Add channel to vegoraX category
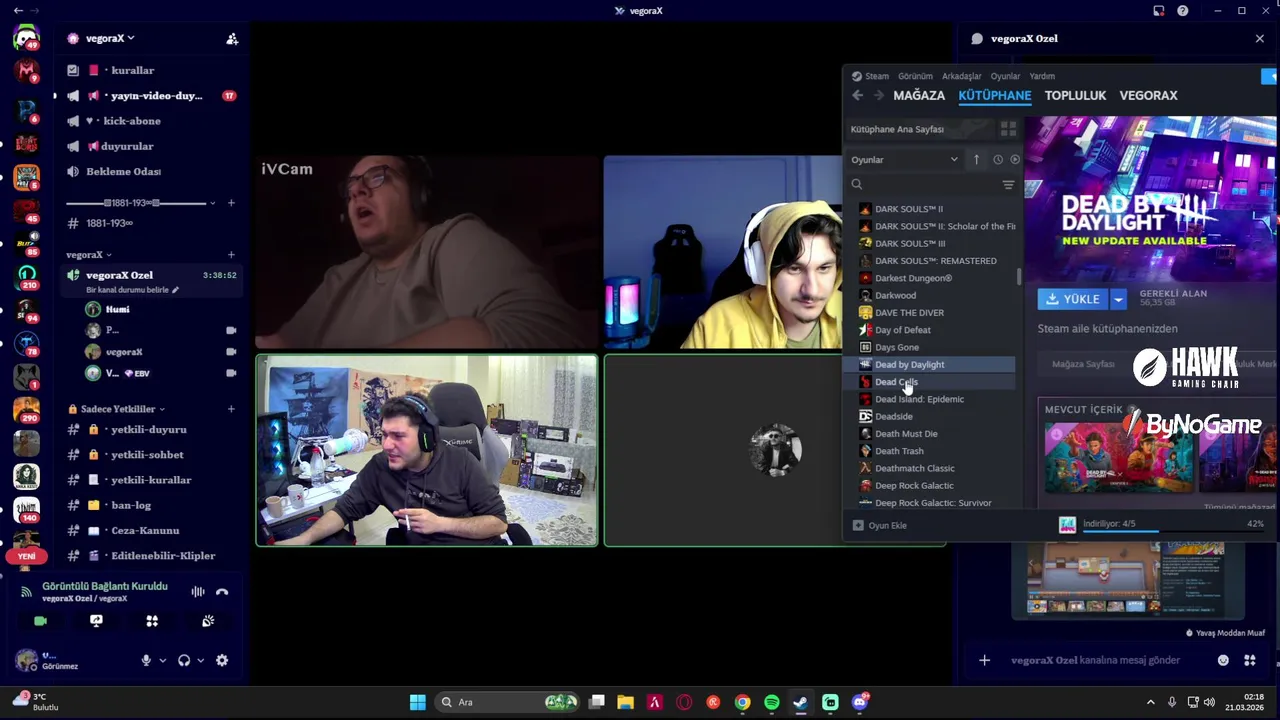Screen dimensions: 1280x720 (231, 255)
